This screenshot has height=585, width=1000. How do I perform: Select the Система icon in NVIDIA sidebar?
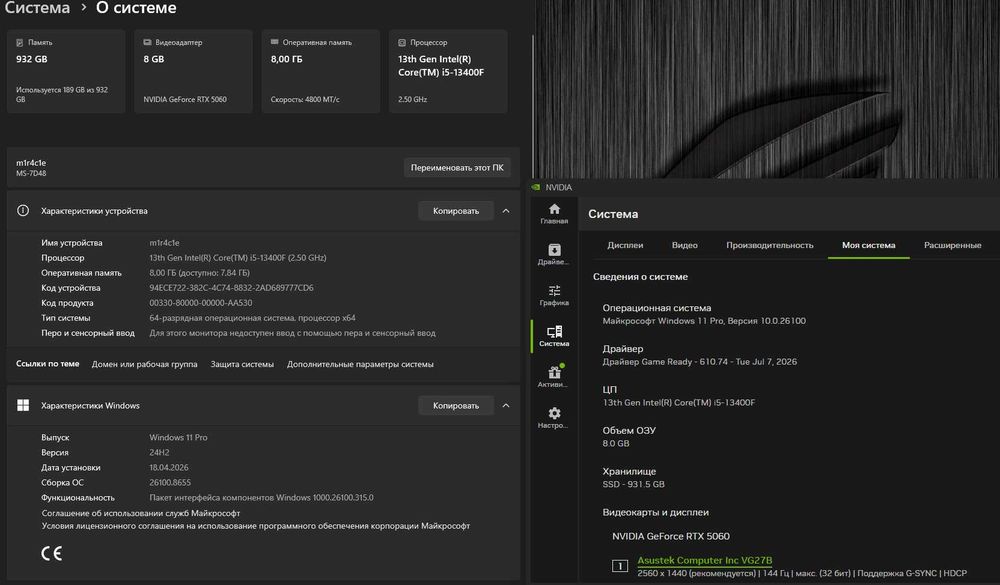[x=554, y=332]
